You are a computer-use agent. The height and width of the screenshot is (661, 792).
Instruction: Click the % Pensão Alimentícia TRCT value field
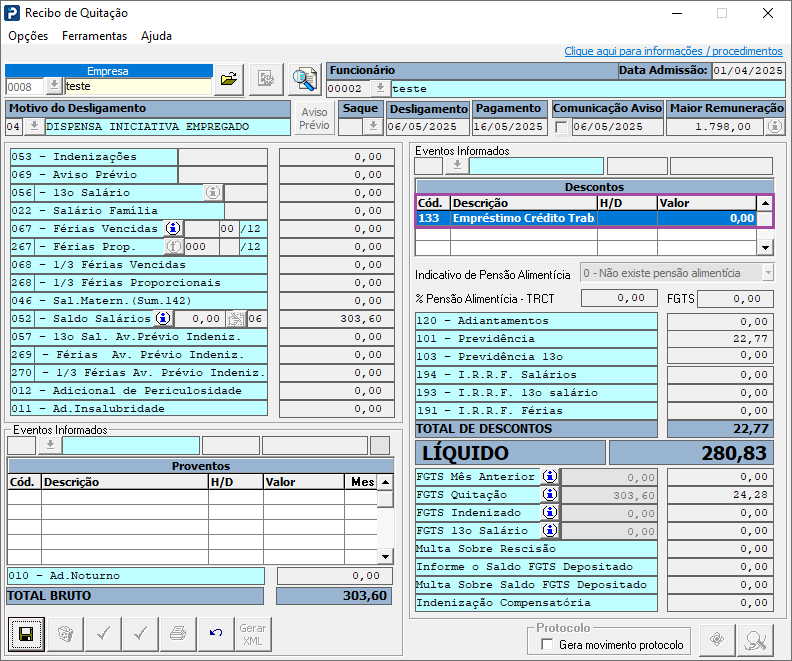coord(619,298)
